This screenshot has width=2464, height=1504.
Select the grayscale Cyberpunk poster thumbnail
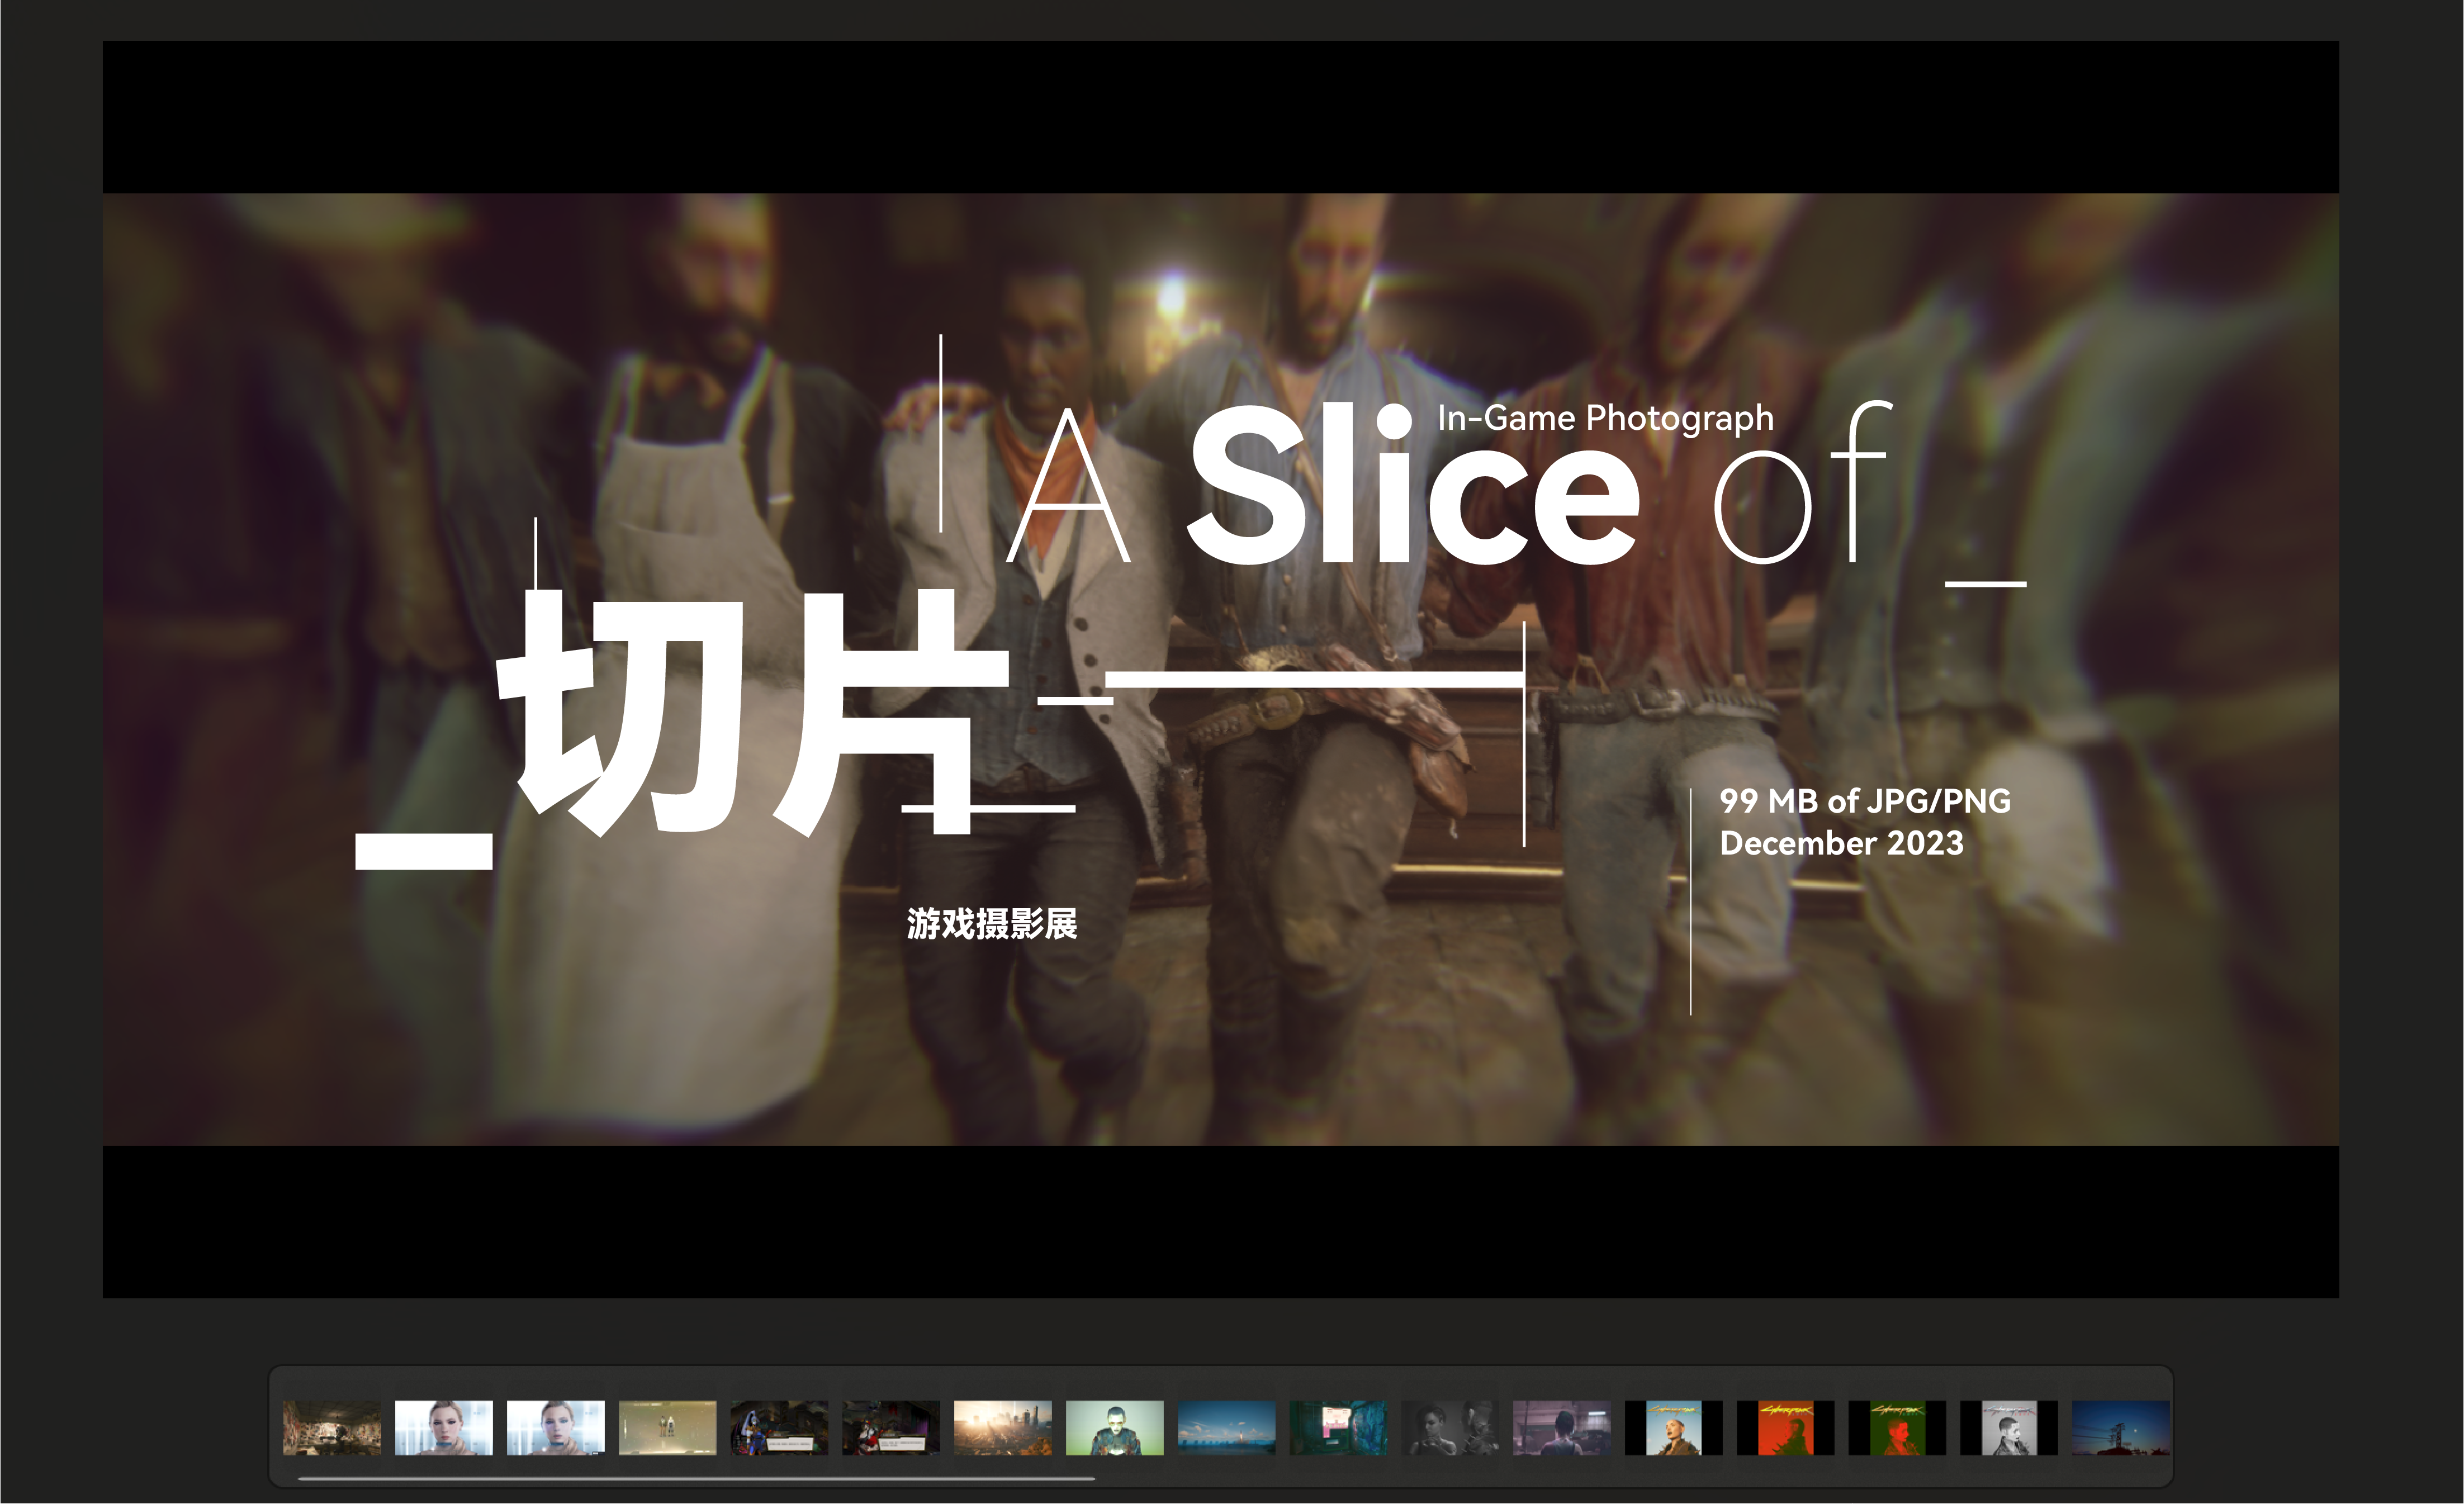click(x=2009, y=1427)
